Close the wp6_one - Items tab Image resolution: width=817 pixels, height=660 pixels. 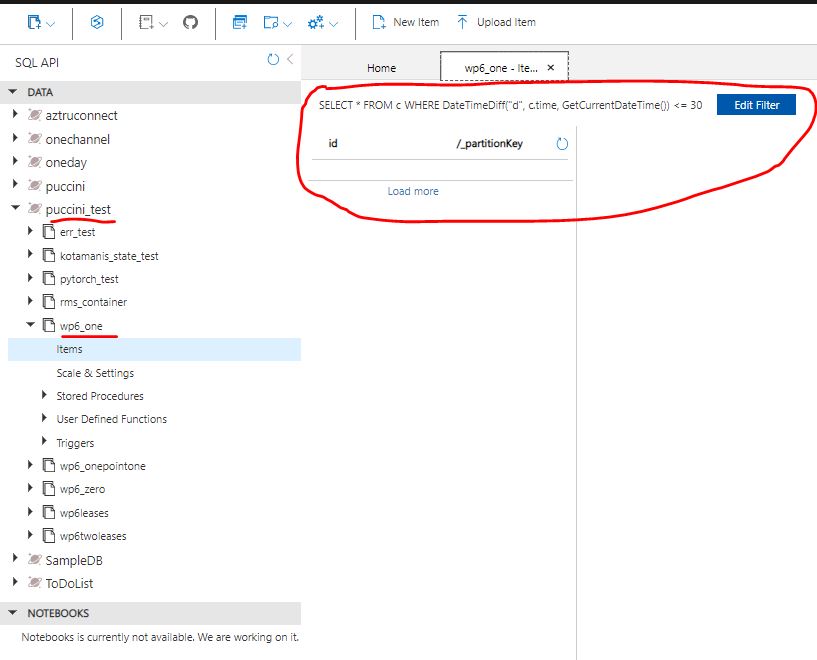551,68
